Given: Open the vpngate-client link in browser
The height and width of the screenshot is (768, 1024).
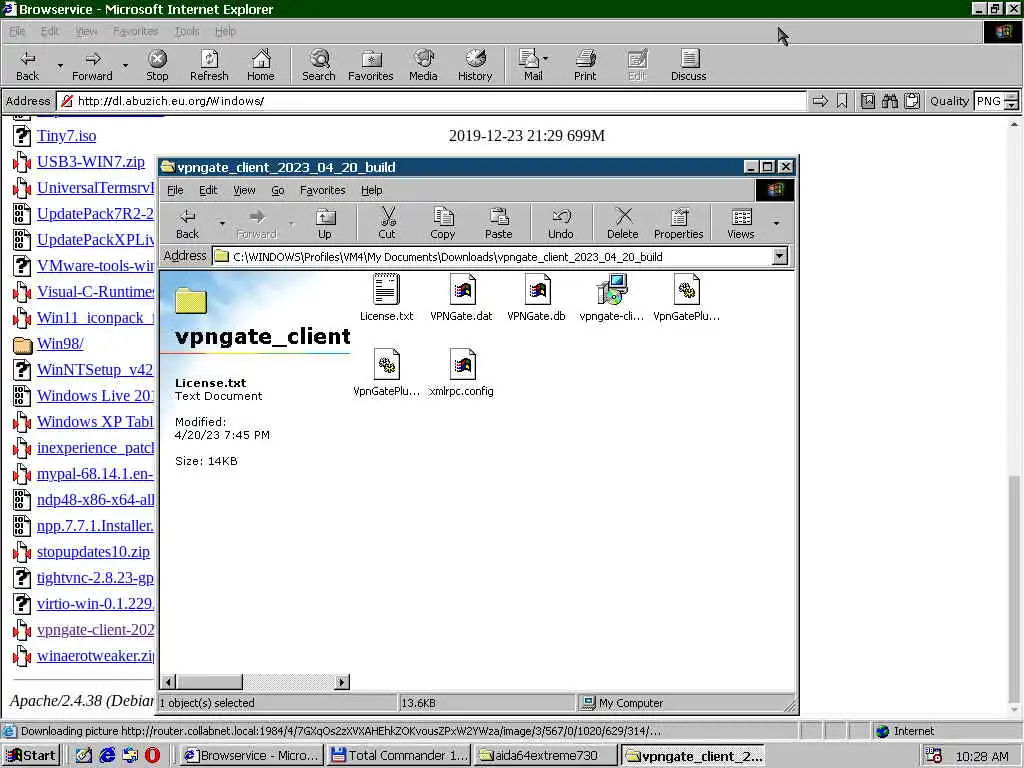Looking at the screenshot, I should click(95, 630).
